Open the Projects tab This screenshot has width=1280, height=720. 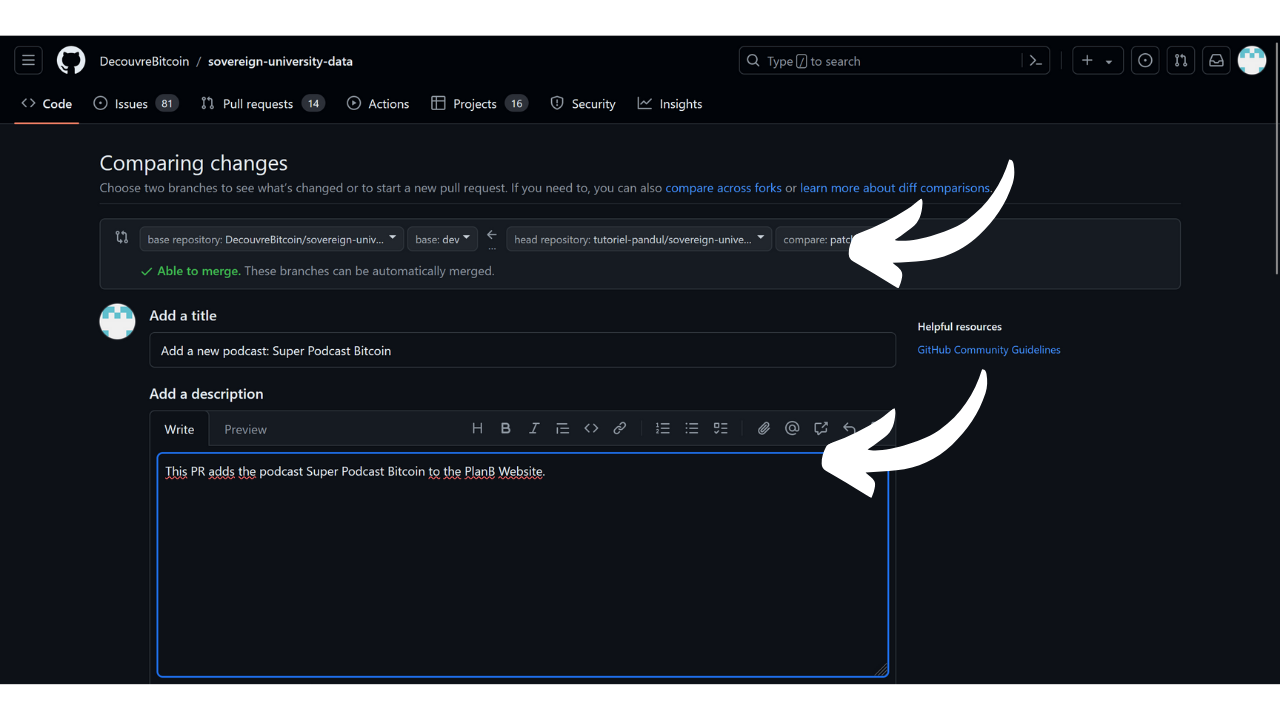479,104
